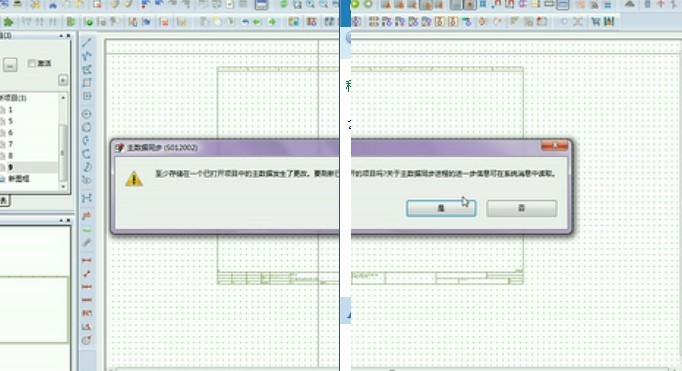
Task: Select the Aligned dimension tool
Action: click(87, 274)
